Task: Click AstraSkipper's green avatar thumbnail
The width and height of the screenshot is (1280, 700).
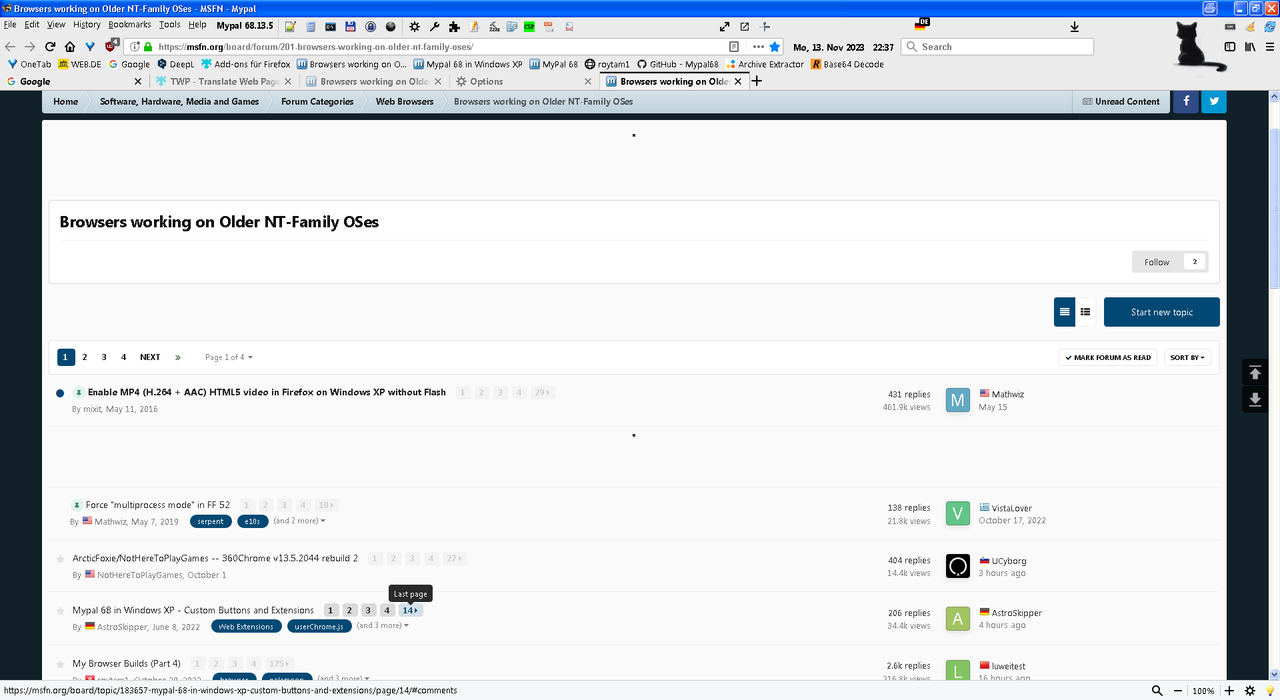Action: coord(957,618)
